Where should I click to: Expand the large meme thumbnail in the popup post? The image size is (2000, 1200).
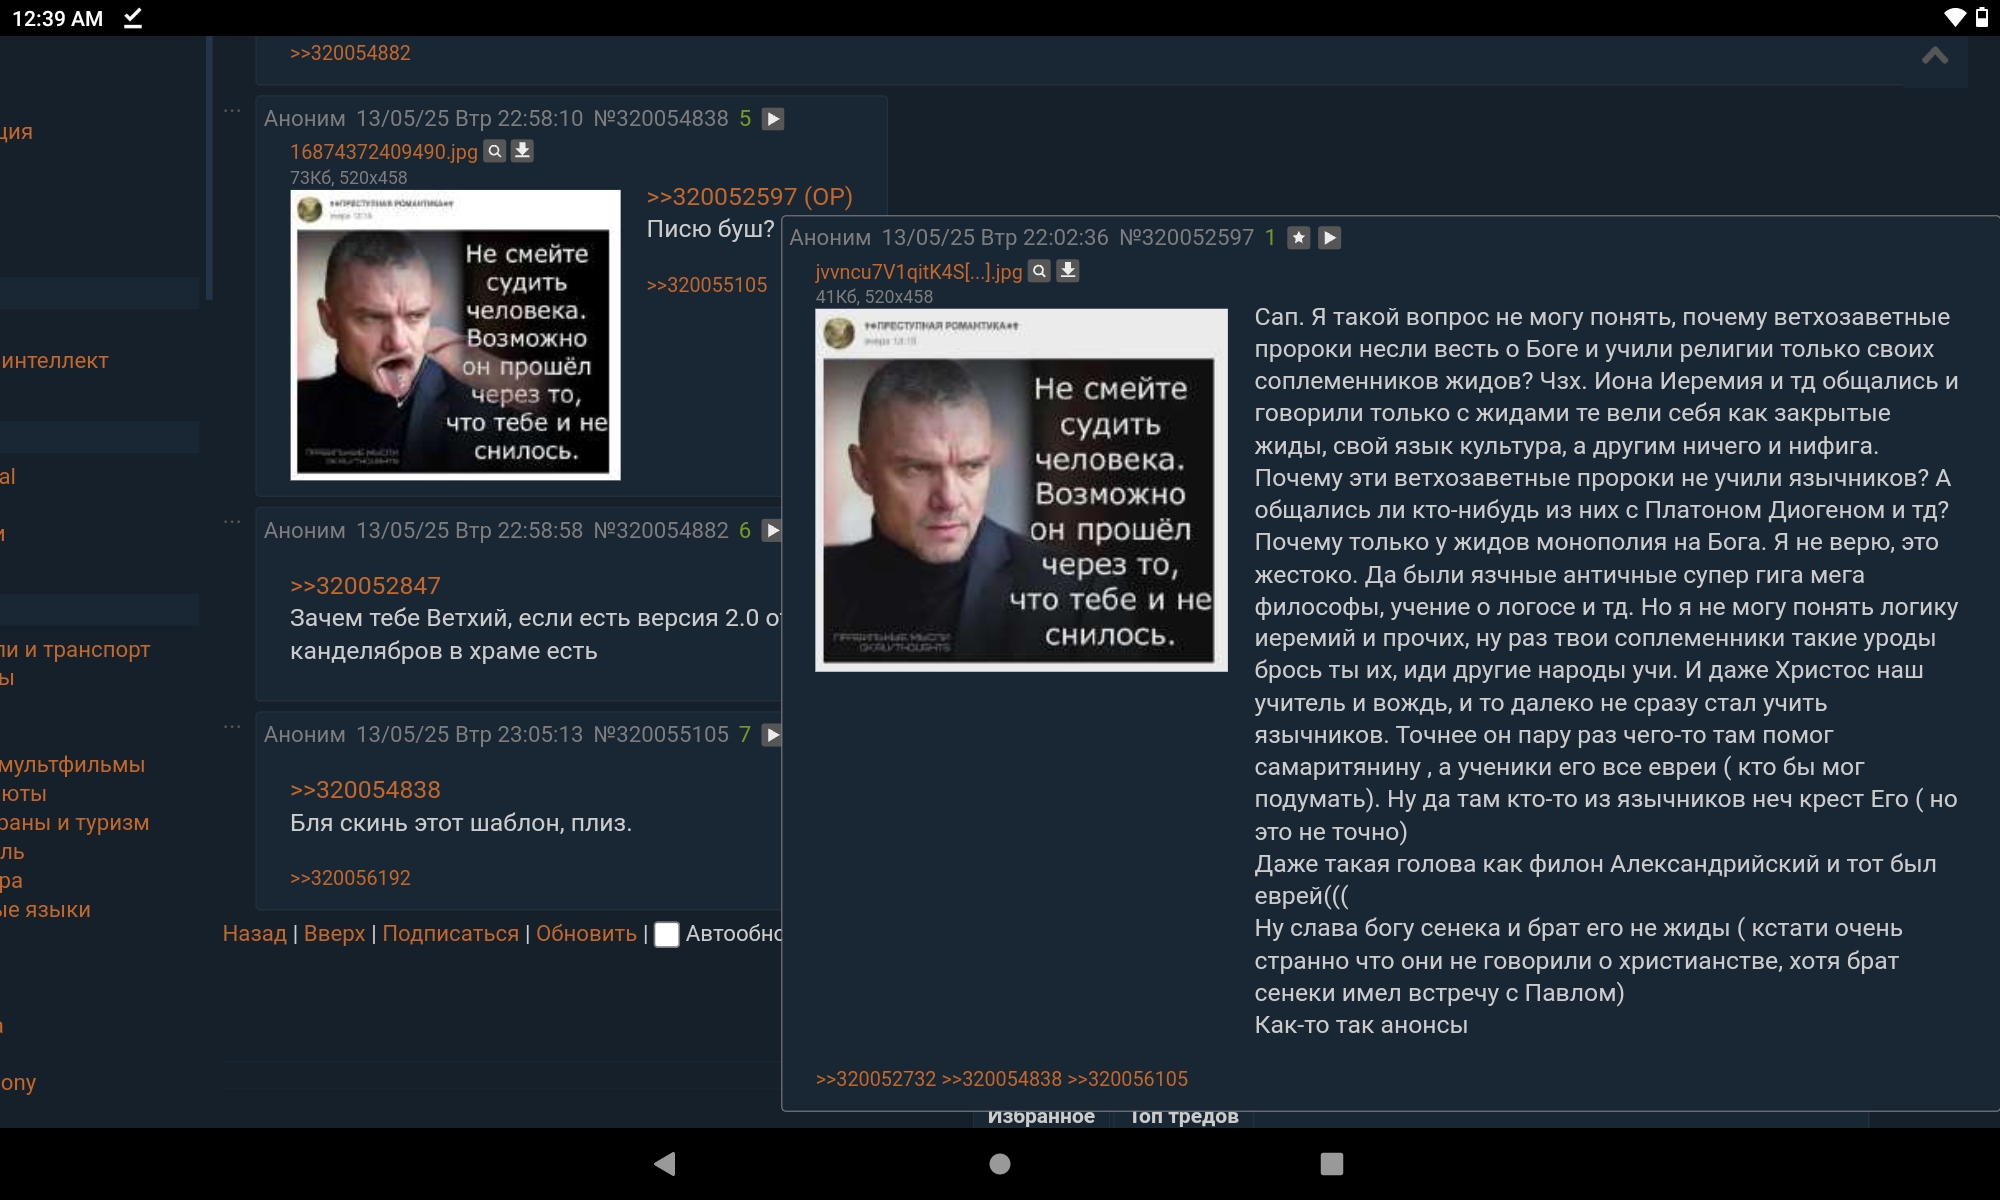[1021, 490]
